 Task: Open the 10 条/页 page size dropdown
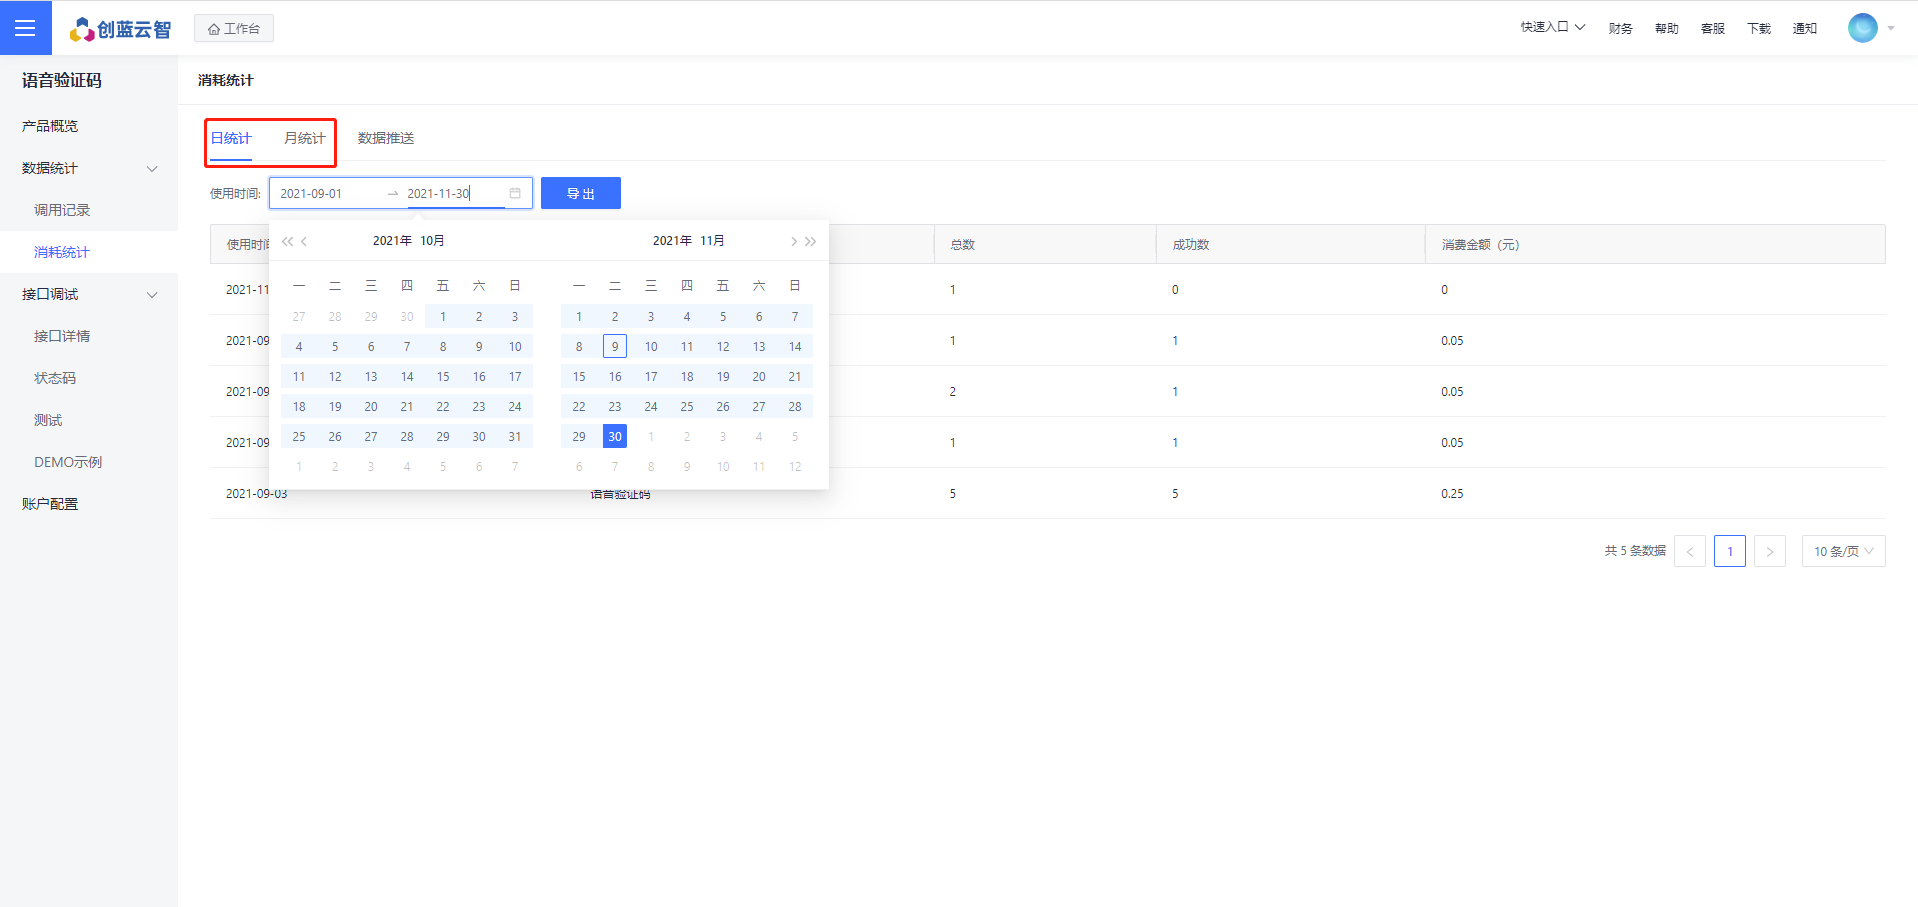click(x=1844, y=551)
